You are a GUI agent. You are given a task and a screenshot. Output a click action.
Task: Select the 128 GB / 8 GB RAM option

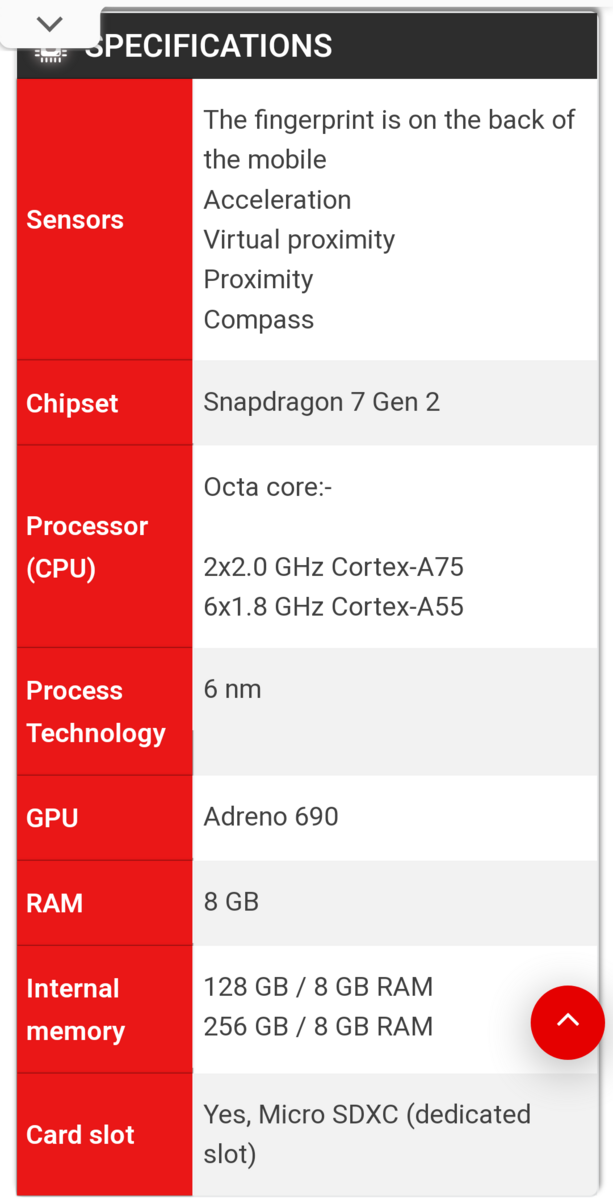pos(318,987)
